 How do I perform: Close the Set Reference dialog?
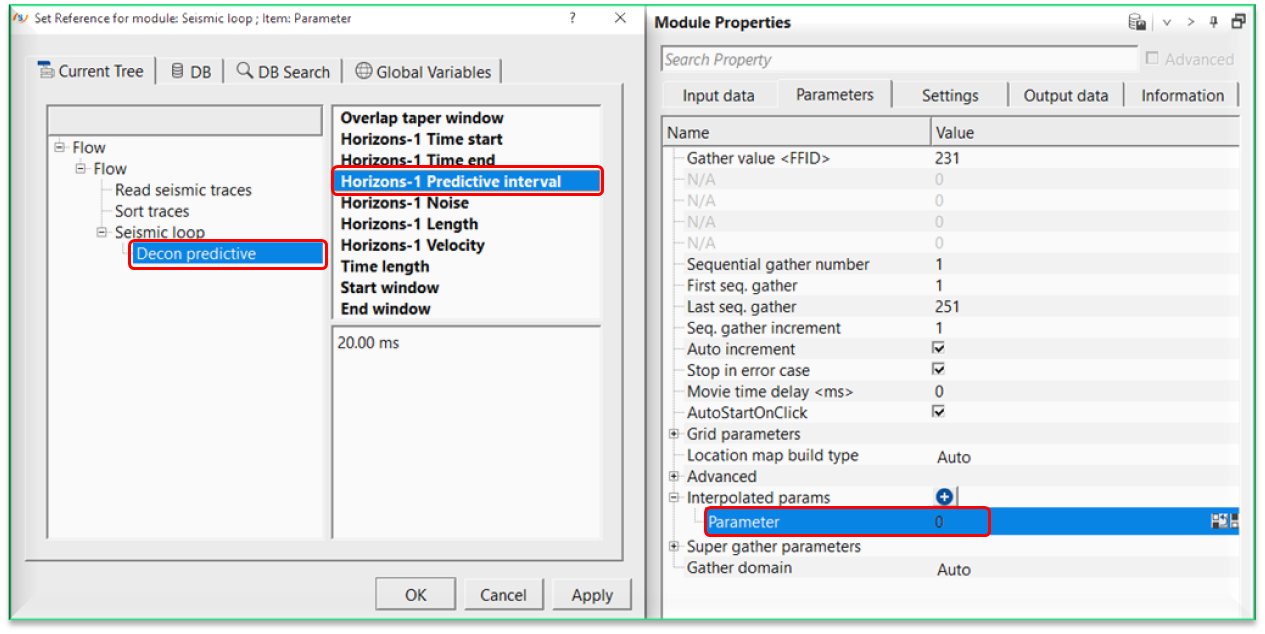[620, 18]
